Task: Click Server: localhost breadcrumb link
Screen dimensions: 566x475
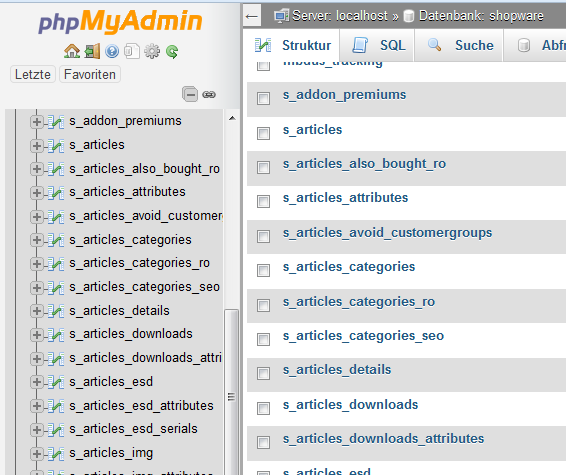Action: pyautogui.click(x=340, y=16)
